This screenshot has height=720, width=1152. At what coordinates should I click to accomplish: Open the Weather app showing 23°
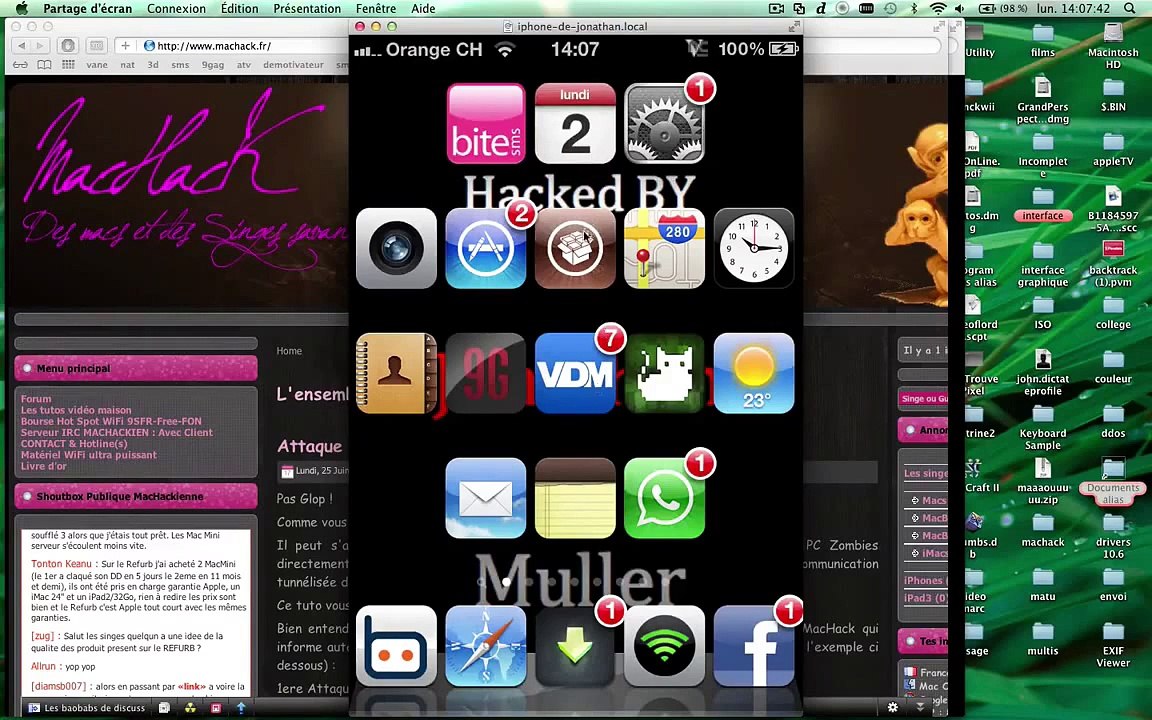pos(754,373)
